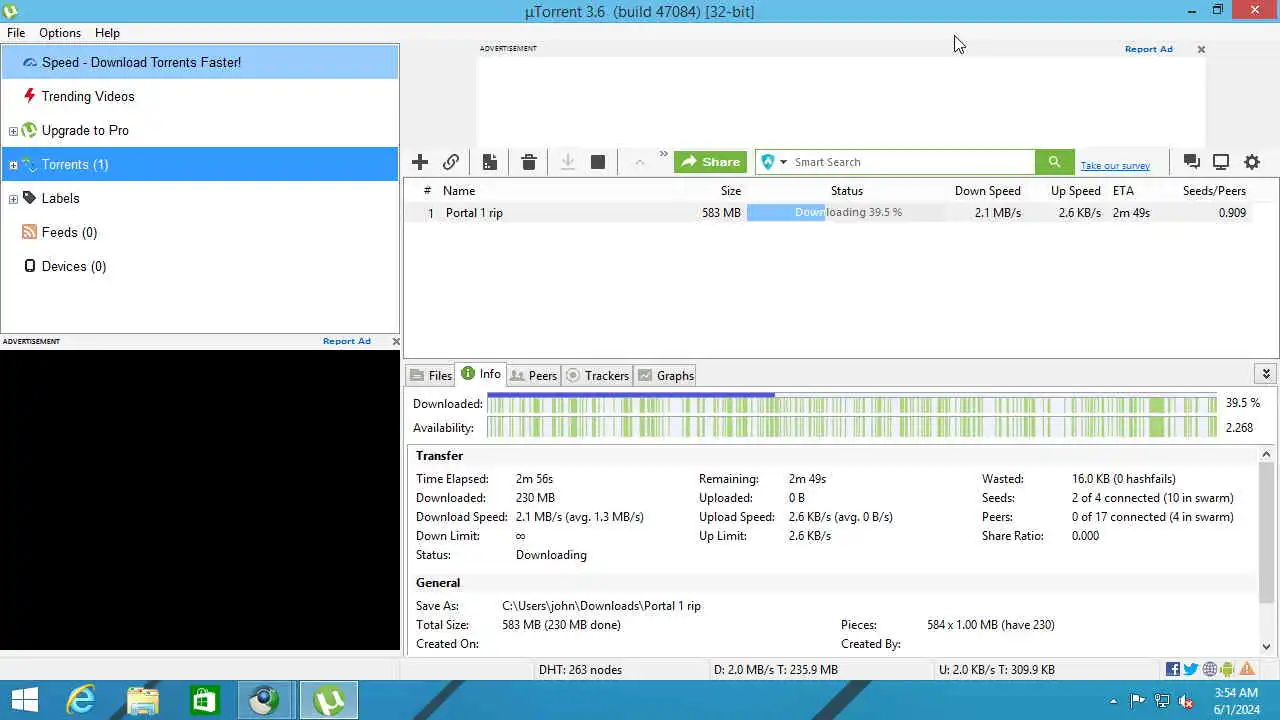Click the Downloading 39.5 % progress bar
This screenshot has height=720, width=1280.
[846, 213]
